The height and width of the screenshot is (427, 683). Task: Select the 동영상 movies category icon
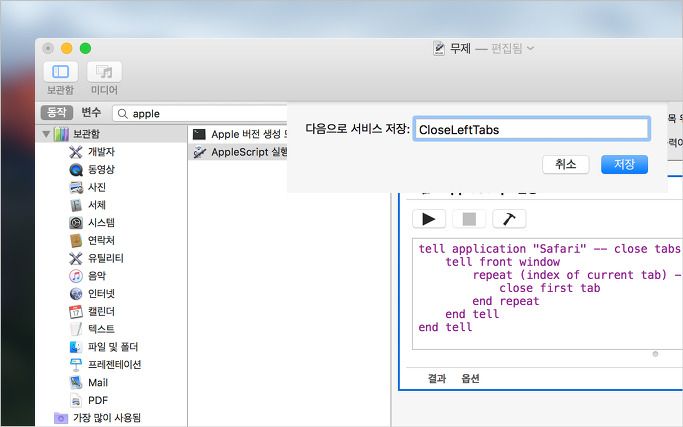(76, 169)
